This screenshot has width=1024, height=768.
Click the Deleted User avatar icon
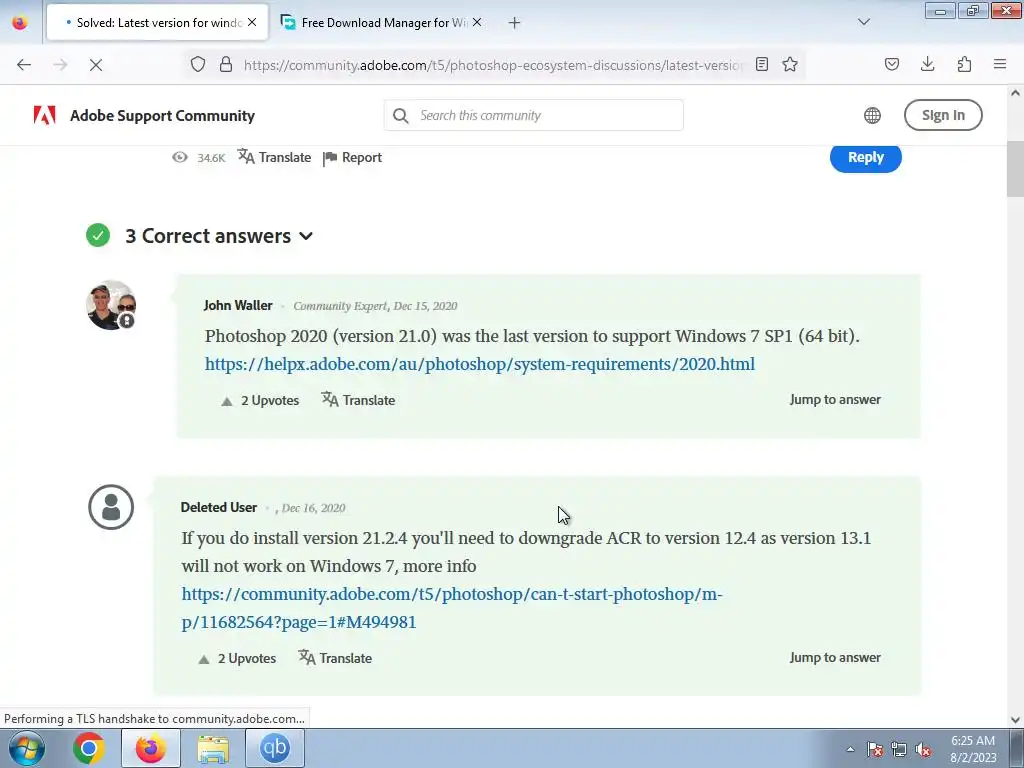(x=111, y=507)
